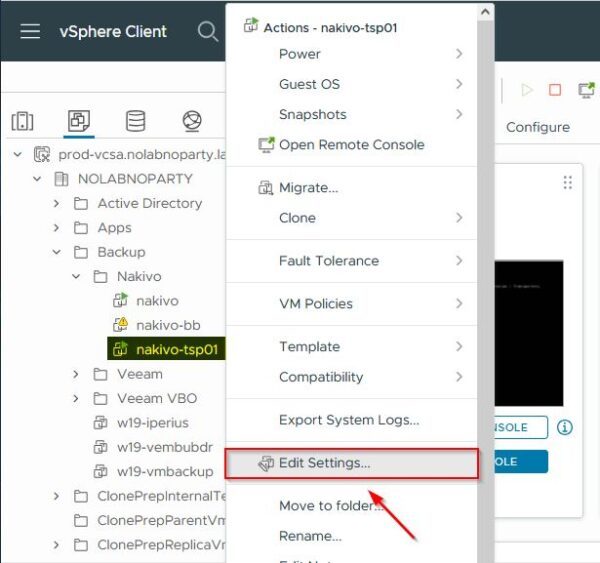Choose Export System Logs...
The image size is (600, 563).
tap(351, 420)
